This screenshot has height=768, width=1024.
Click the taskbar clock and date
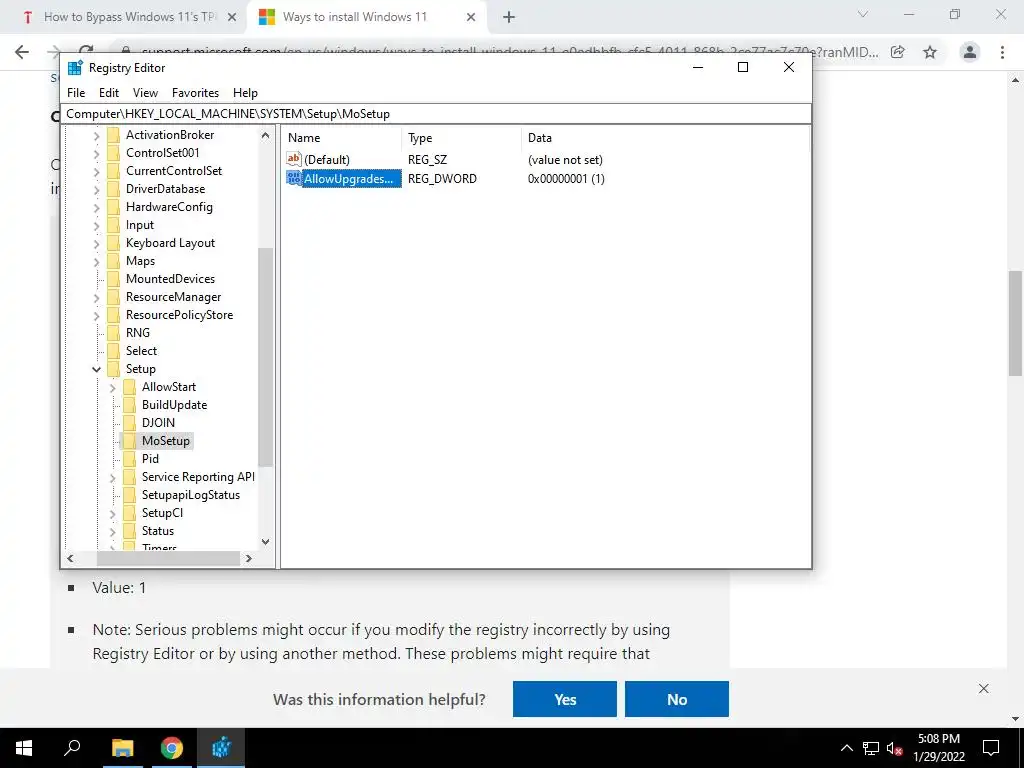pos(938,748)
